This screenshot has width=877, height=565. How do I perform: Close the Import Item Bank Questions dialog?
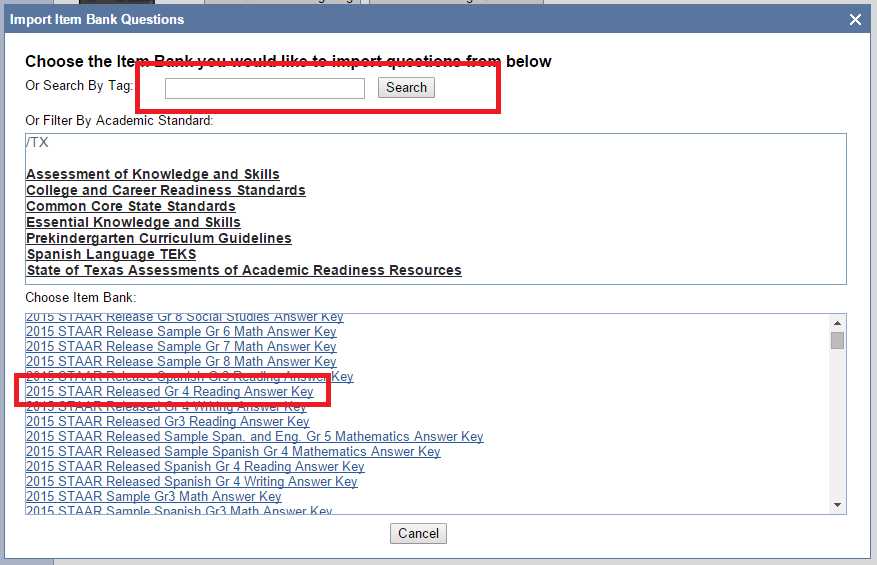(x=855, y=20)
